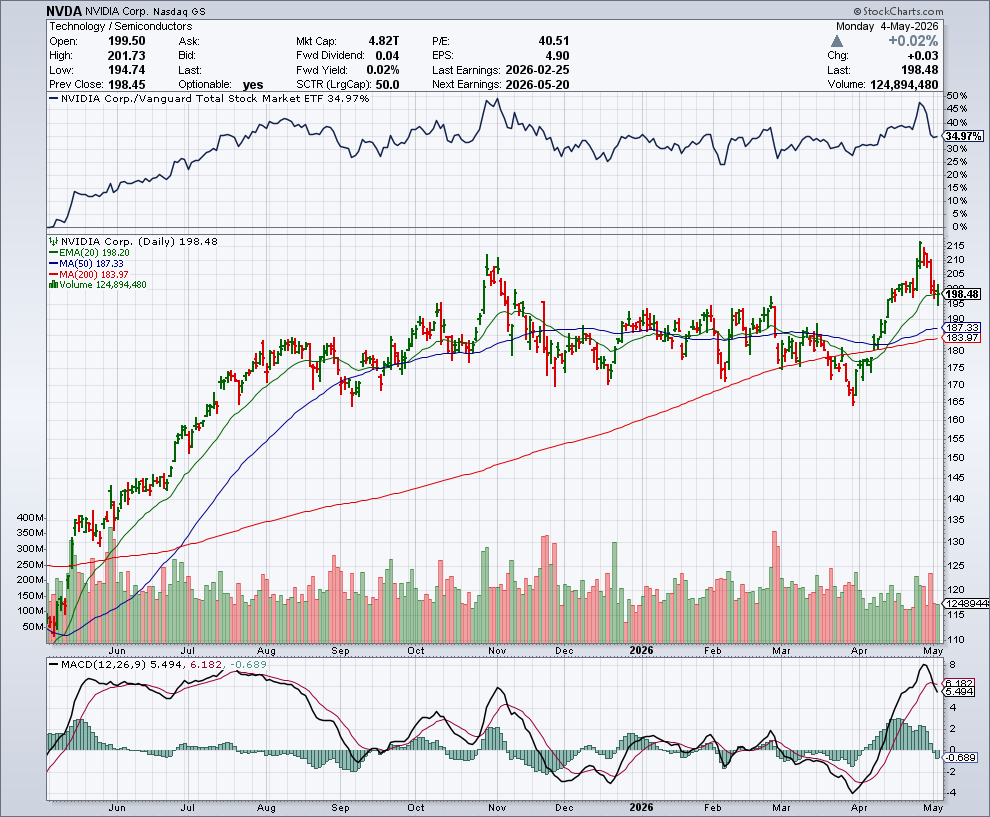Viewport: 990px width, 817px height.
Task: Click the Fwd Yield value 0.02%
Action: pos(383,70)
